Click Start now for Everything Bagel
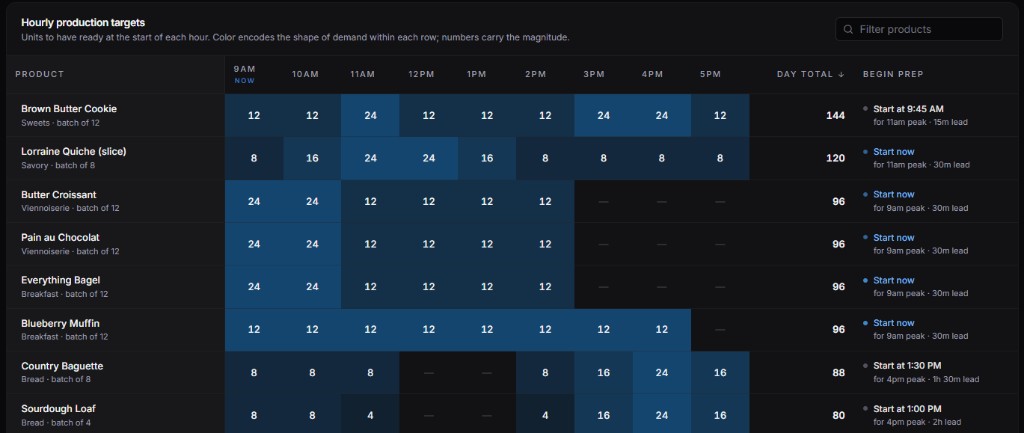 point(893,280)
